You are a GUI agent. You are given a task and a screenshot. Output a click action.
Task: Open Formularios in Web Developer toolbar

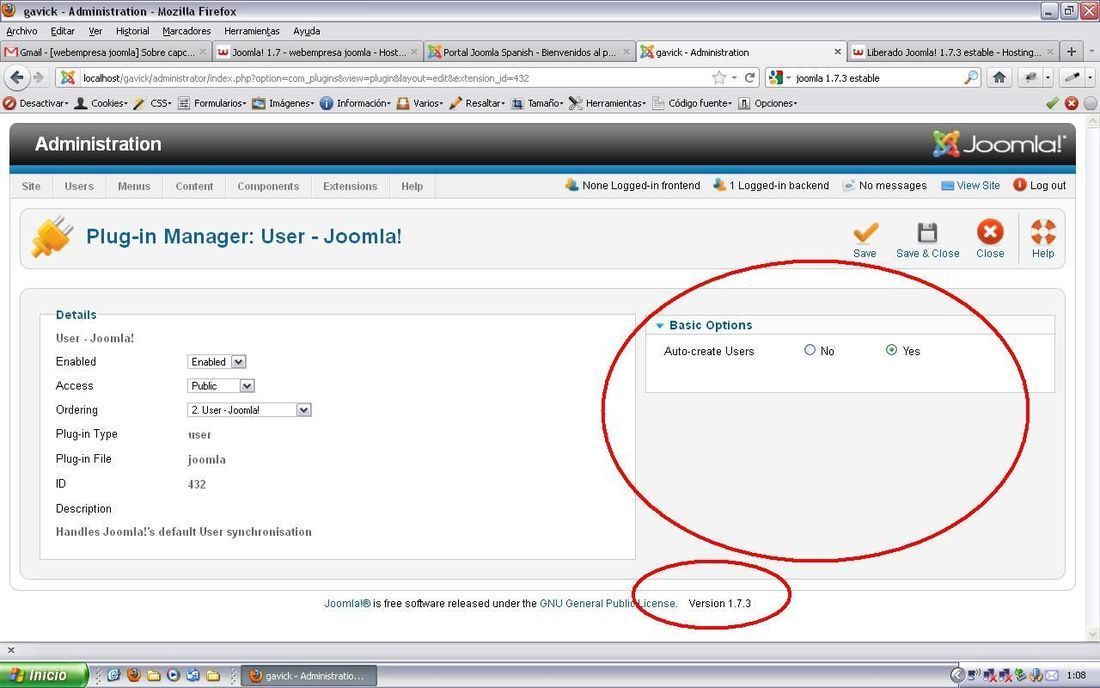coord(211,103)
